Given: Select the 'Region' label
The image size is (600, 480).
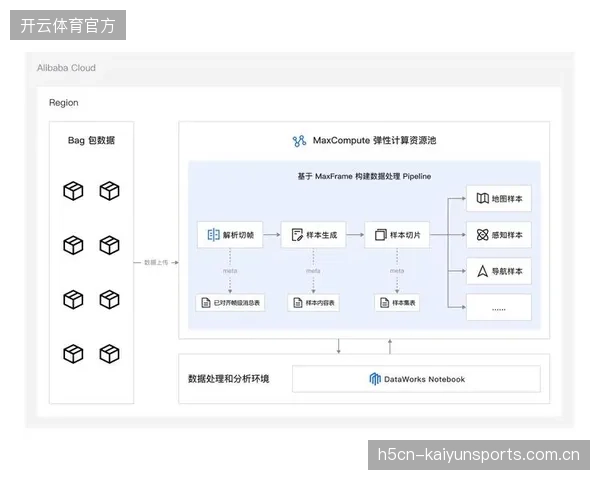Looking at the screenshot, I should point(64,103).
